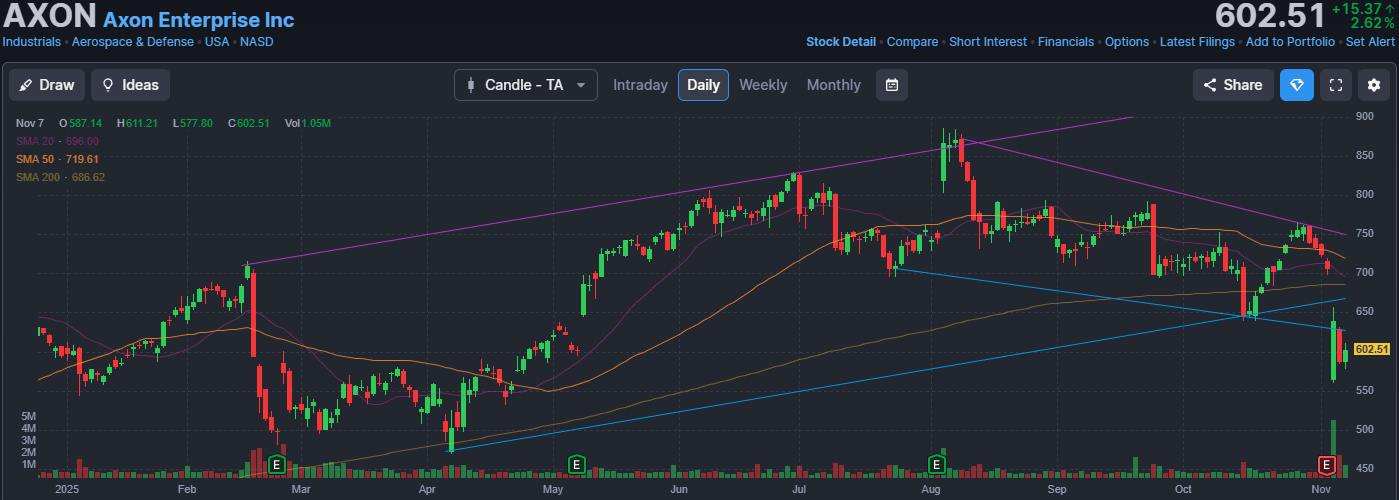
Task: Set Alert for AXON
Action: (x=1370, y=42)
